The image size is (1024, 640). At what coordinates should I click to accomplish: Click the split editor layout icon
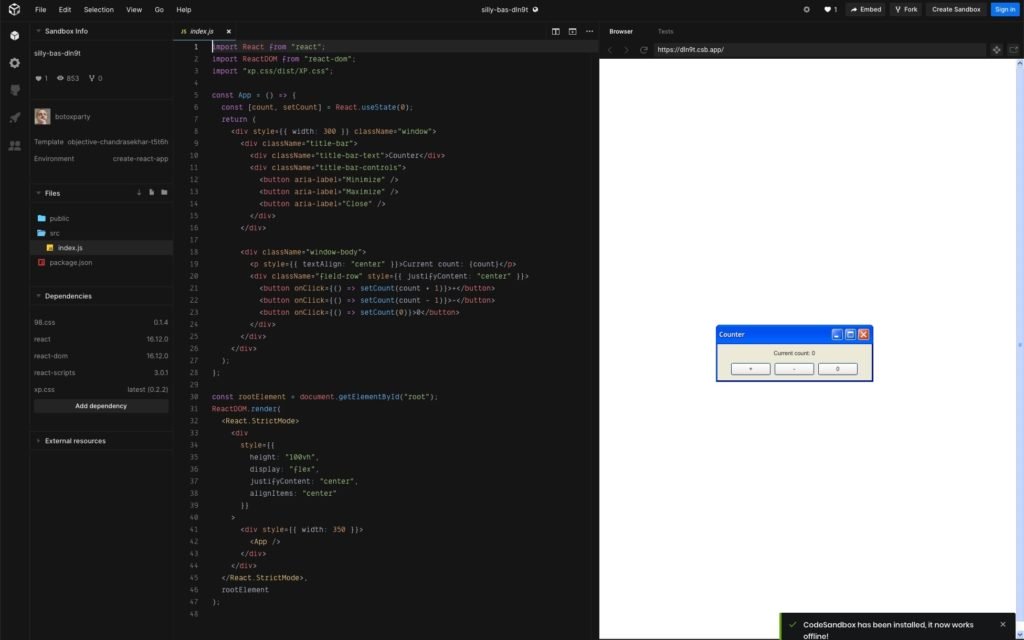coord(556,31)
